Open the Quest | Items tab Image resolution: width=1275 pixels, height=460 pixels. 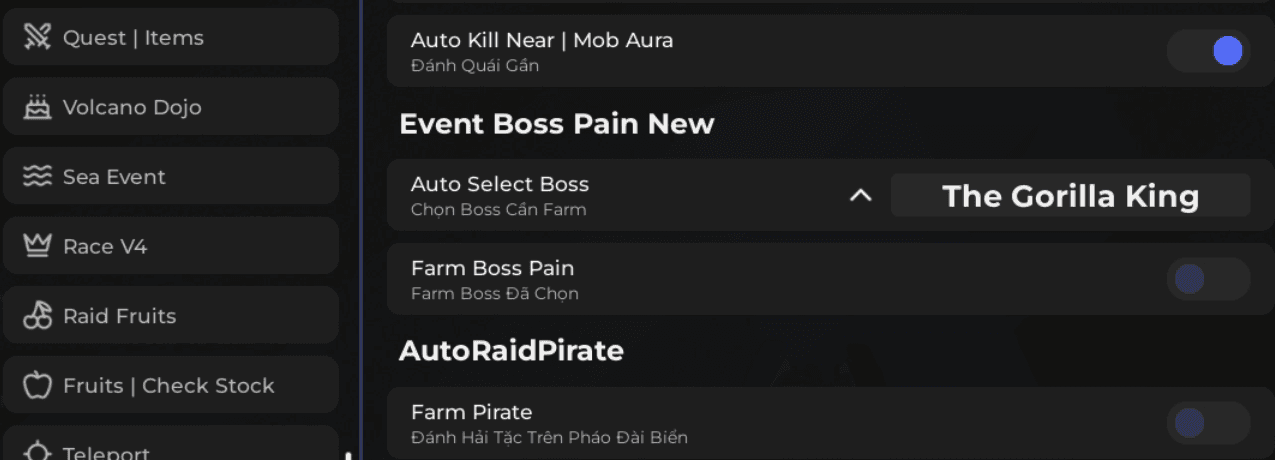pyautogui.click(x=133, y=38)
